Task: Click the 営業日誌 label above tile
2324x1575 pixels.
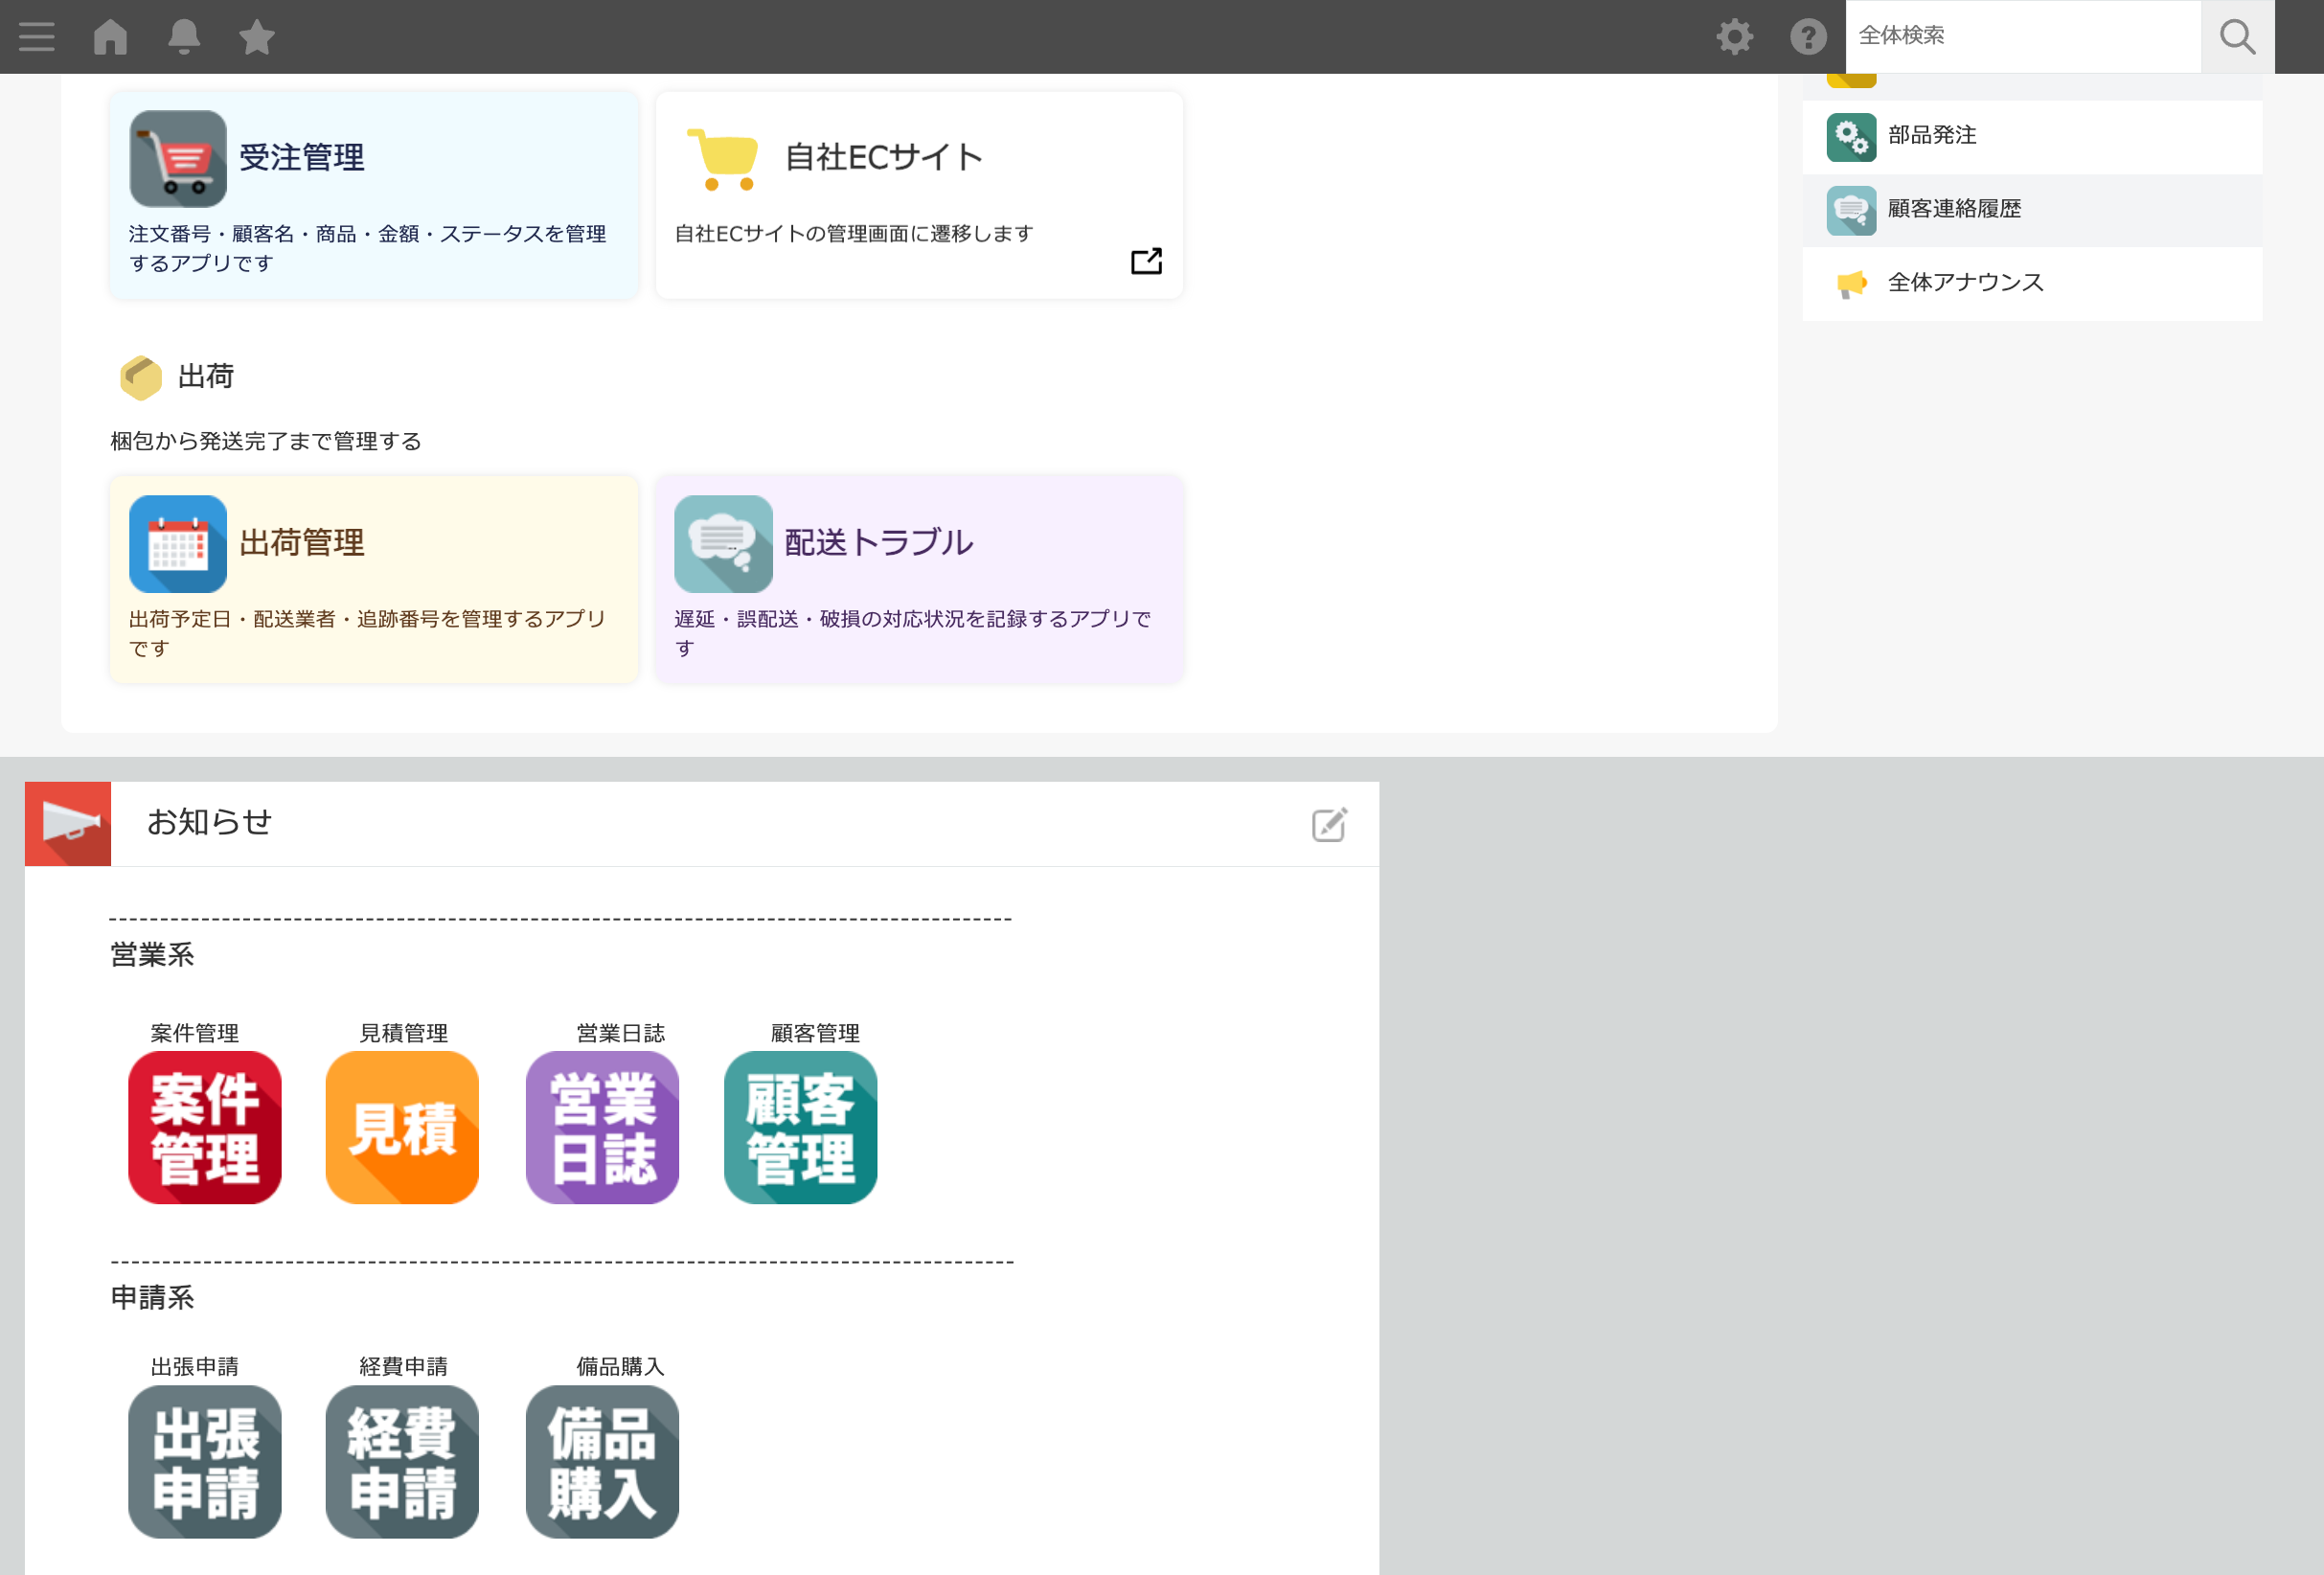Action: pyautogui.click(x=620, y=1033)
